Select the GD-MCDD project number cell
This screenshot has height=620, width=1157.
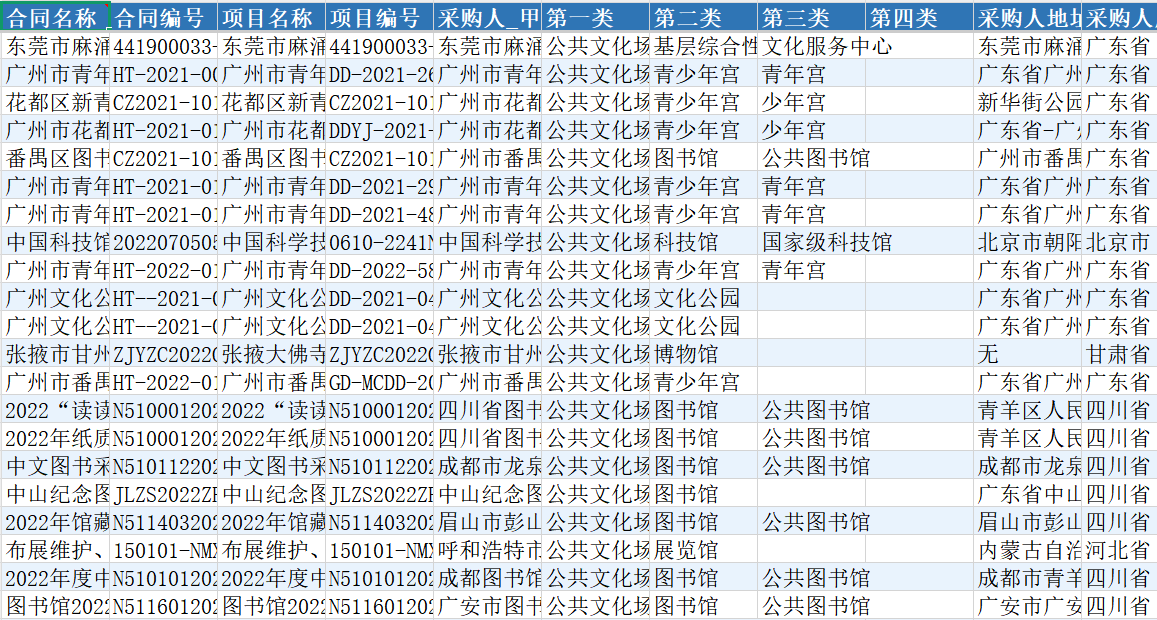380,382
